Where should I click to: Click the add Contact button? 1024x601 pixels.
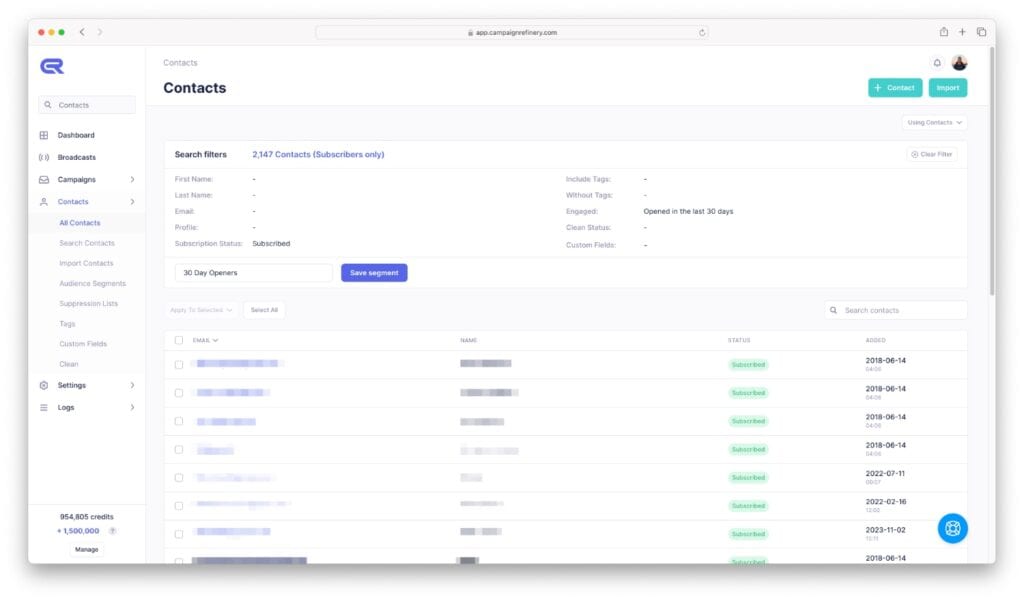[895, 88]
